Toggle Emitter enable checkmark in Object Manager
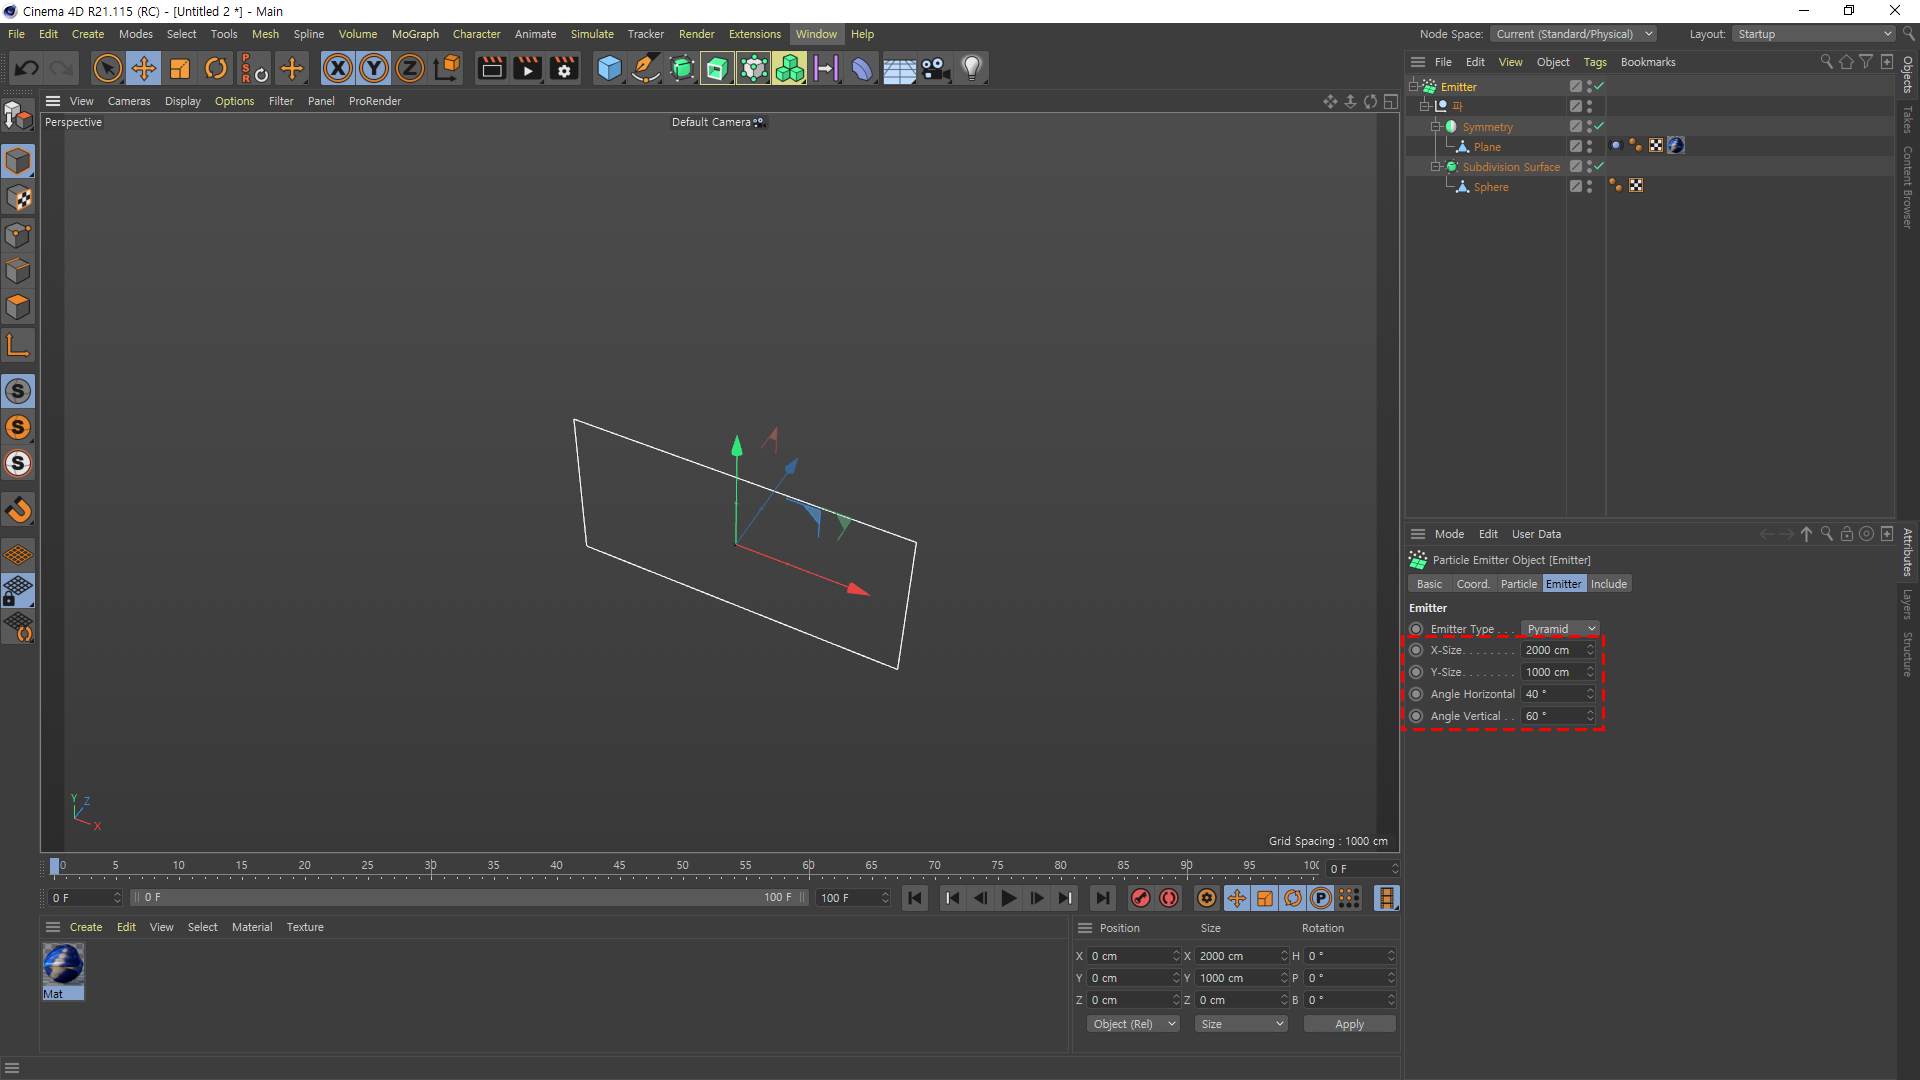Screen dimensions: 1920x1080 tap(1599, 87)
